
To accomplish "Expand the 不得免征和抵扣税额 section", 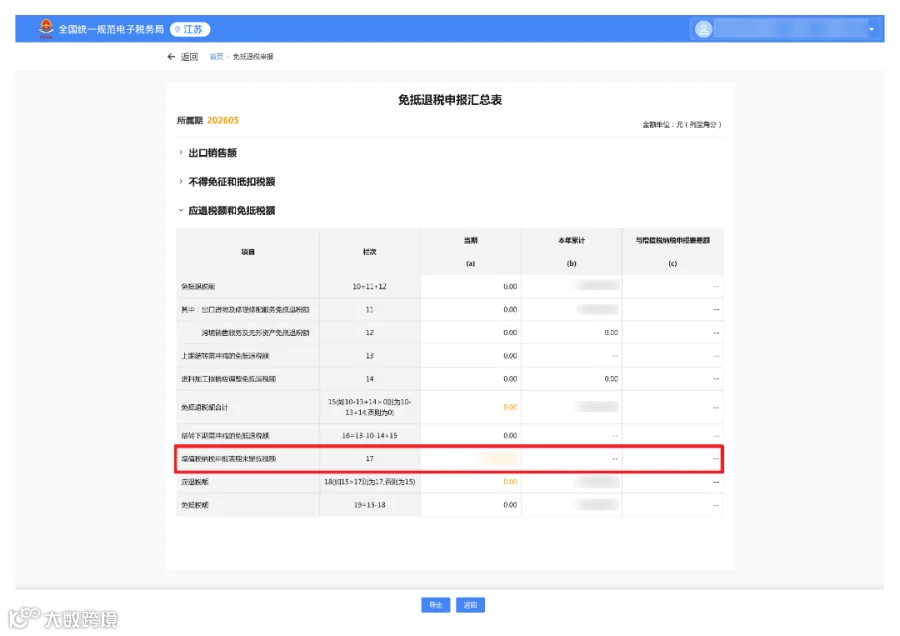I will [227, 181].
